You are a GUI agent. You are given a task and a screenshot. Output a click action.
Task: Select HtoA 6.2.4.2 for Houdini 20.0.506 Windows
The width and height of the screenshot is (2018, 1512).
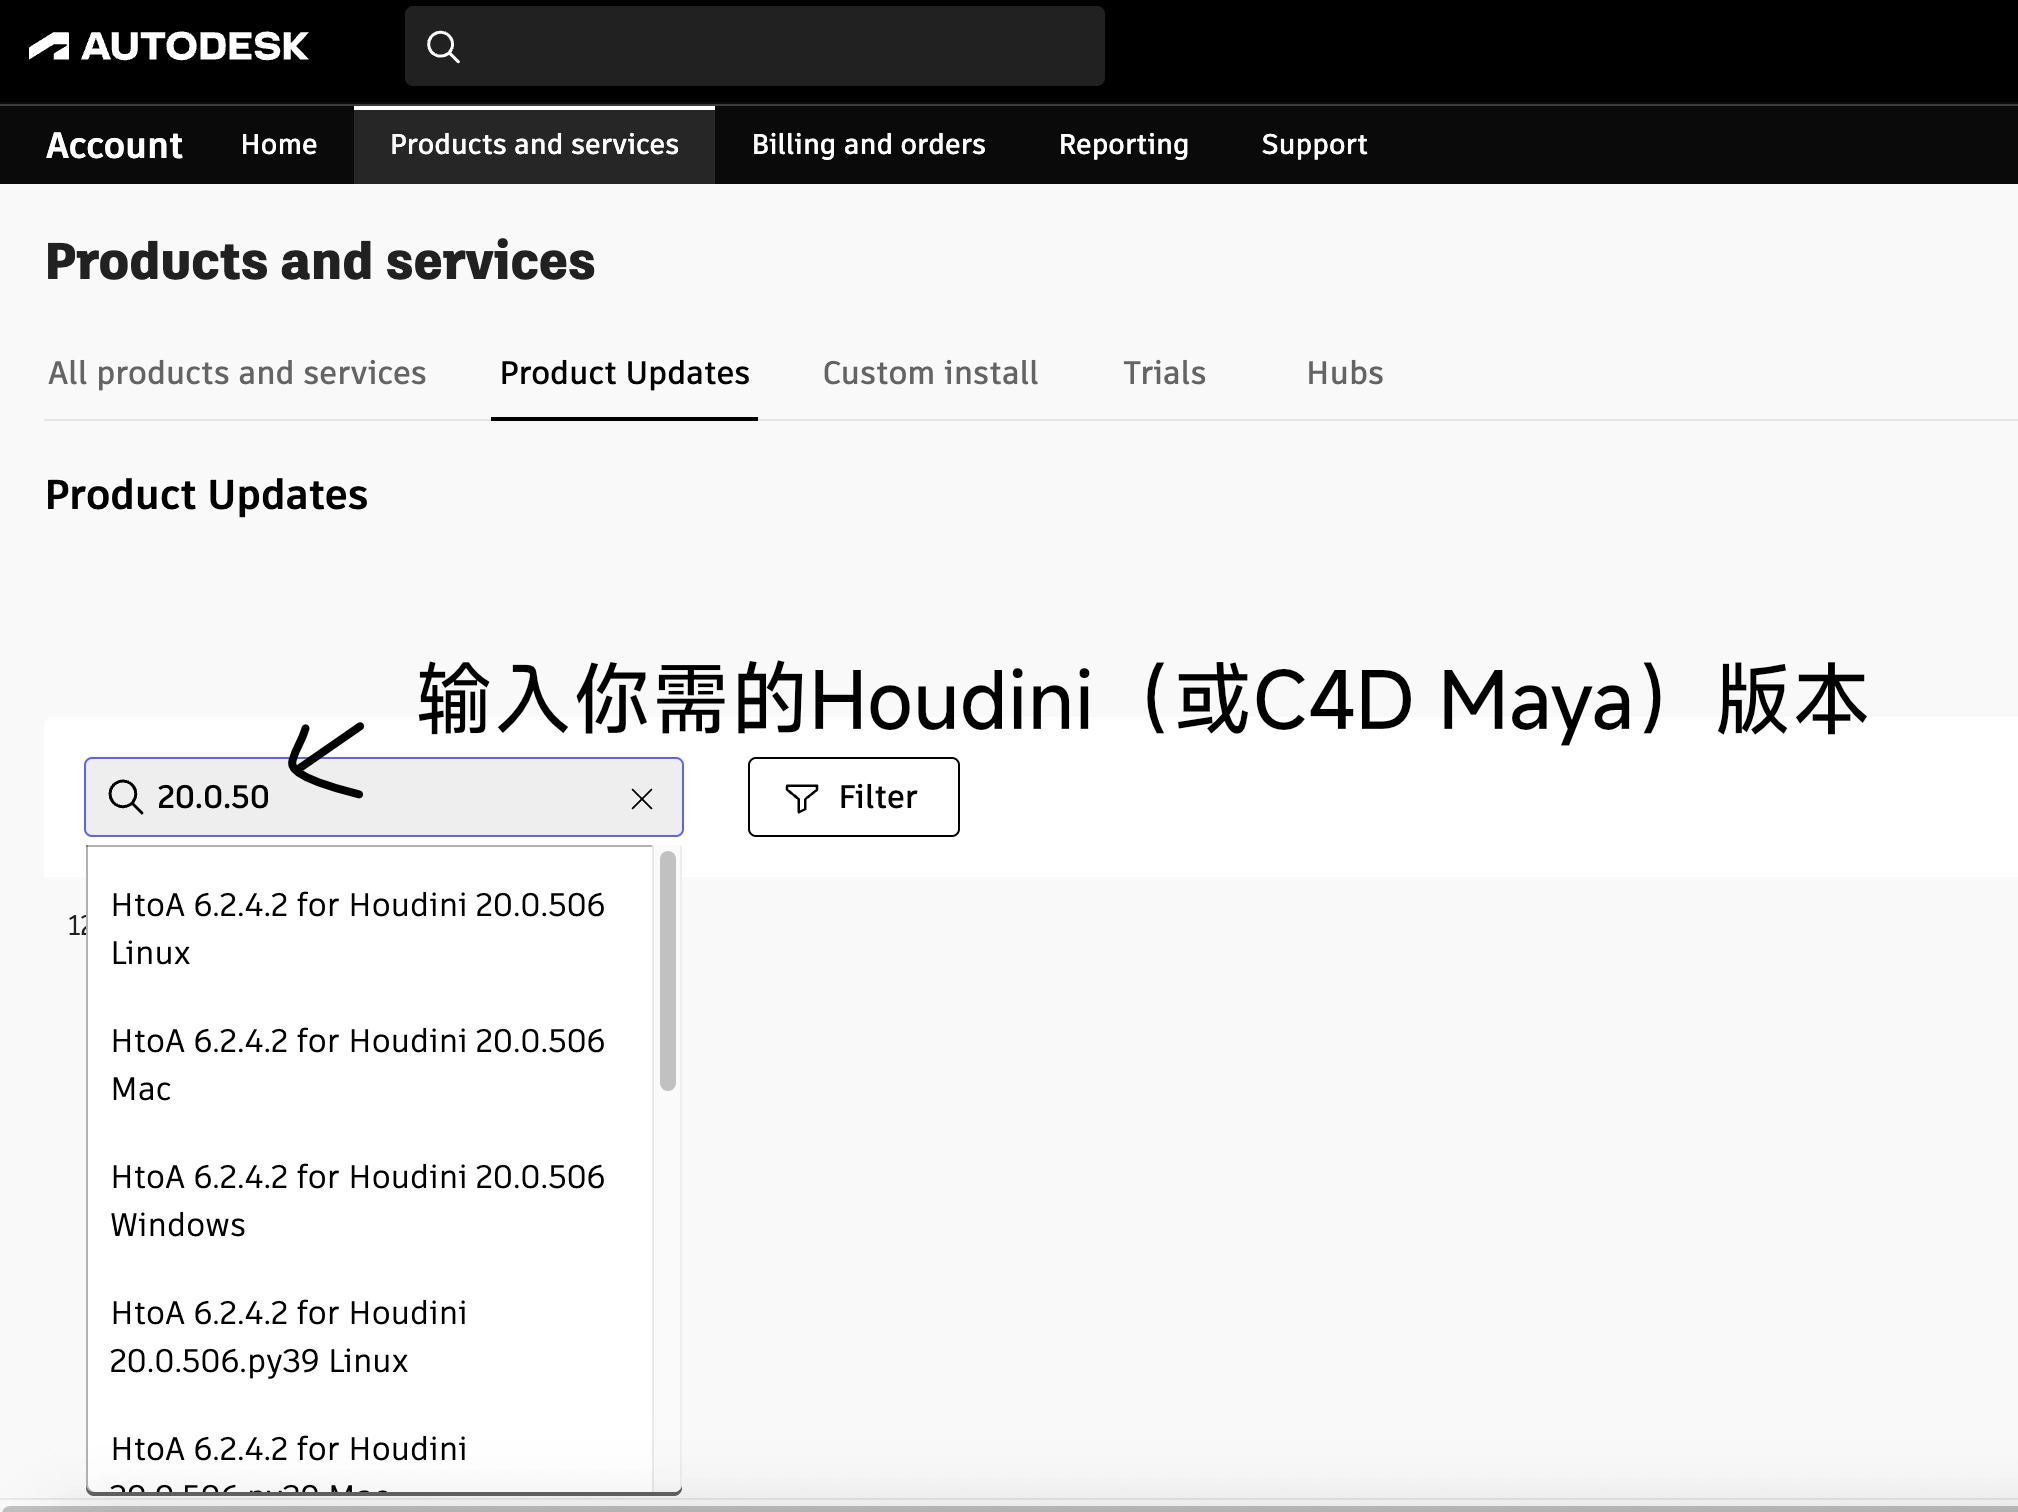357,1200
